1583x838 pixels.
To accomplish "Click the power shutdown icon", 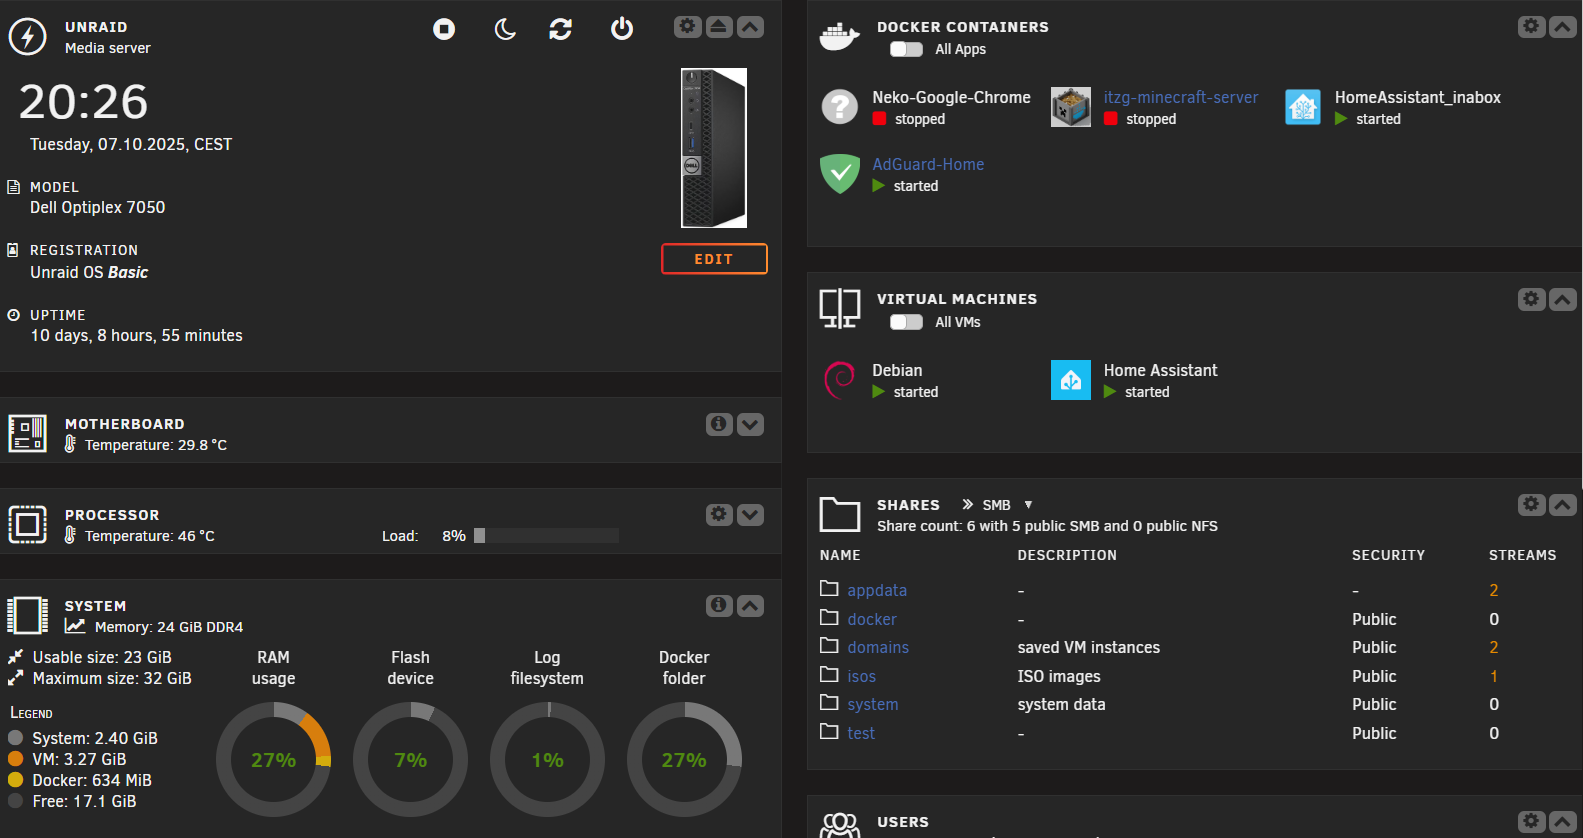I will tap(622, 29).
